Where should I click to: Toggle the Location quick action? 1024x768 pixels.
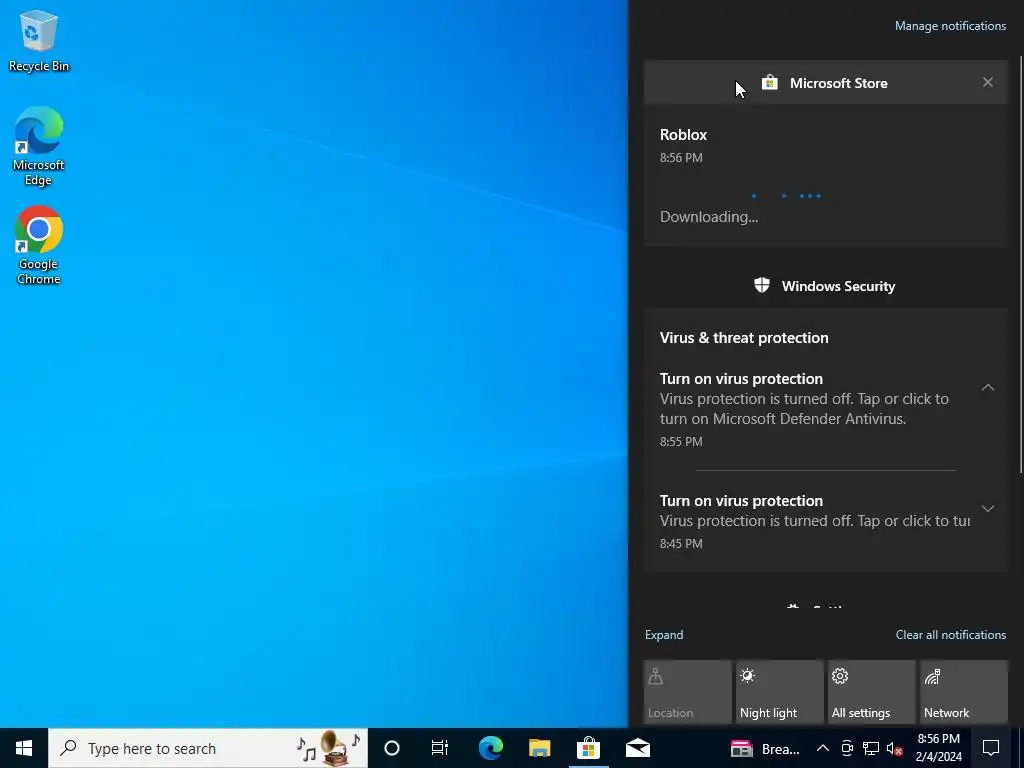click(x=687, y=692)
